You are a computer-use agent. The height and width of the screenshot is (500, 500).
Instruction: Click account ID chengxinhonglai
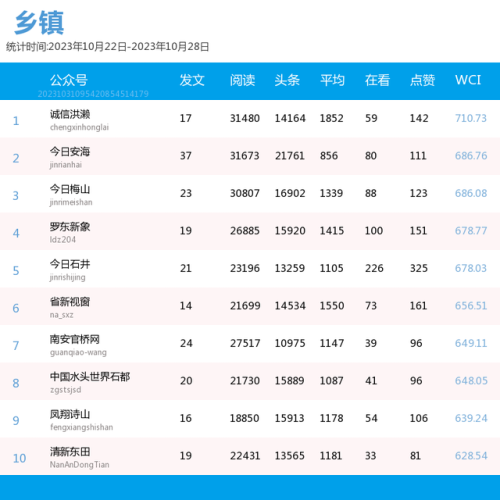tap(79, 127)
